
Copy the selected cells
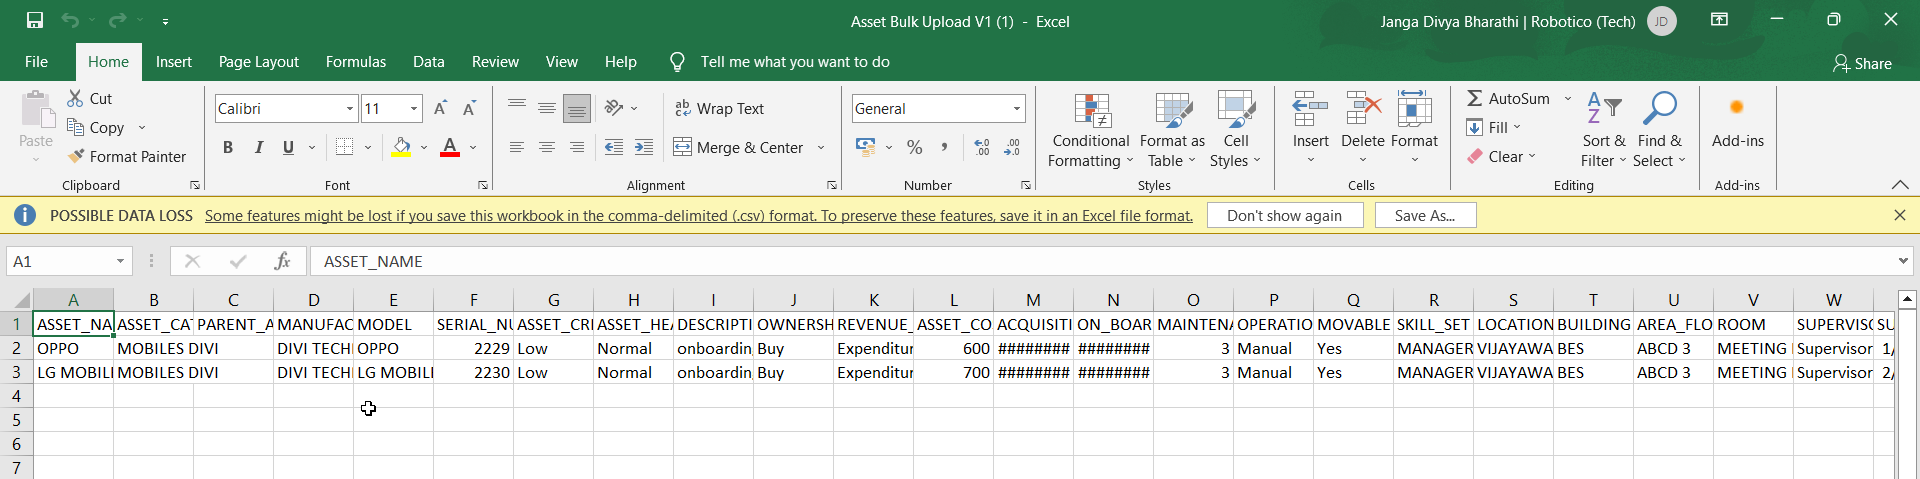click(95, 127)
